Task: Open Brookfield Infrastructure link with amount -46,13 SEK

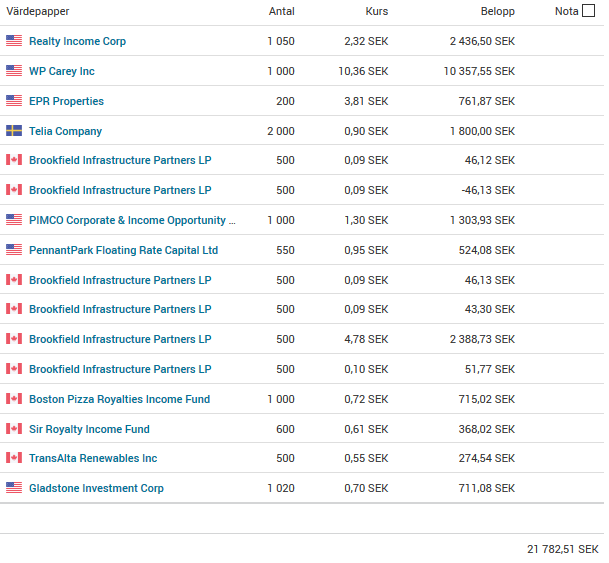Action: 120,190
